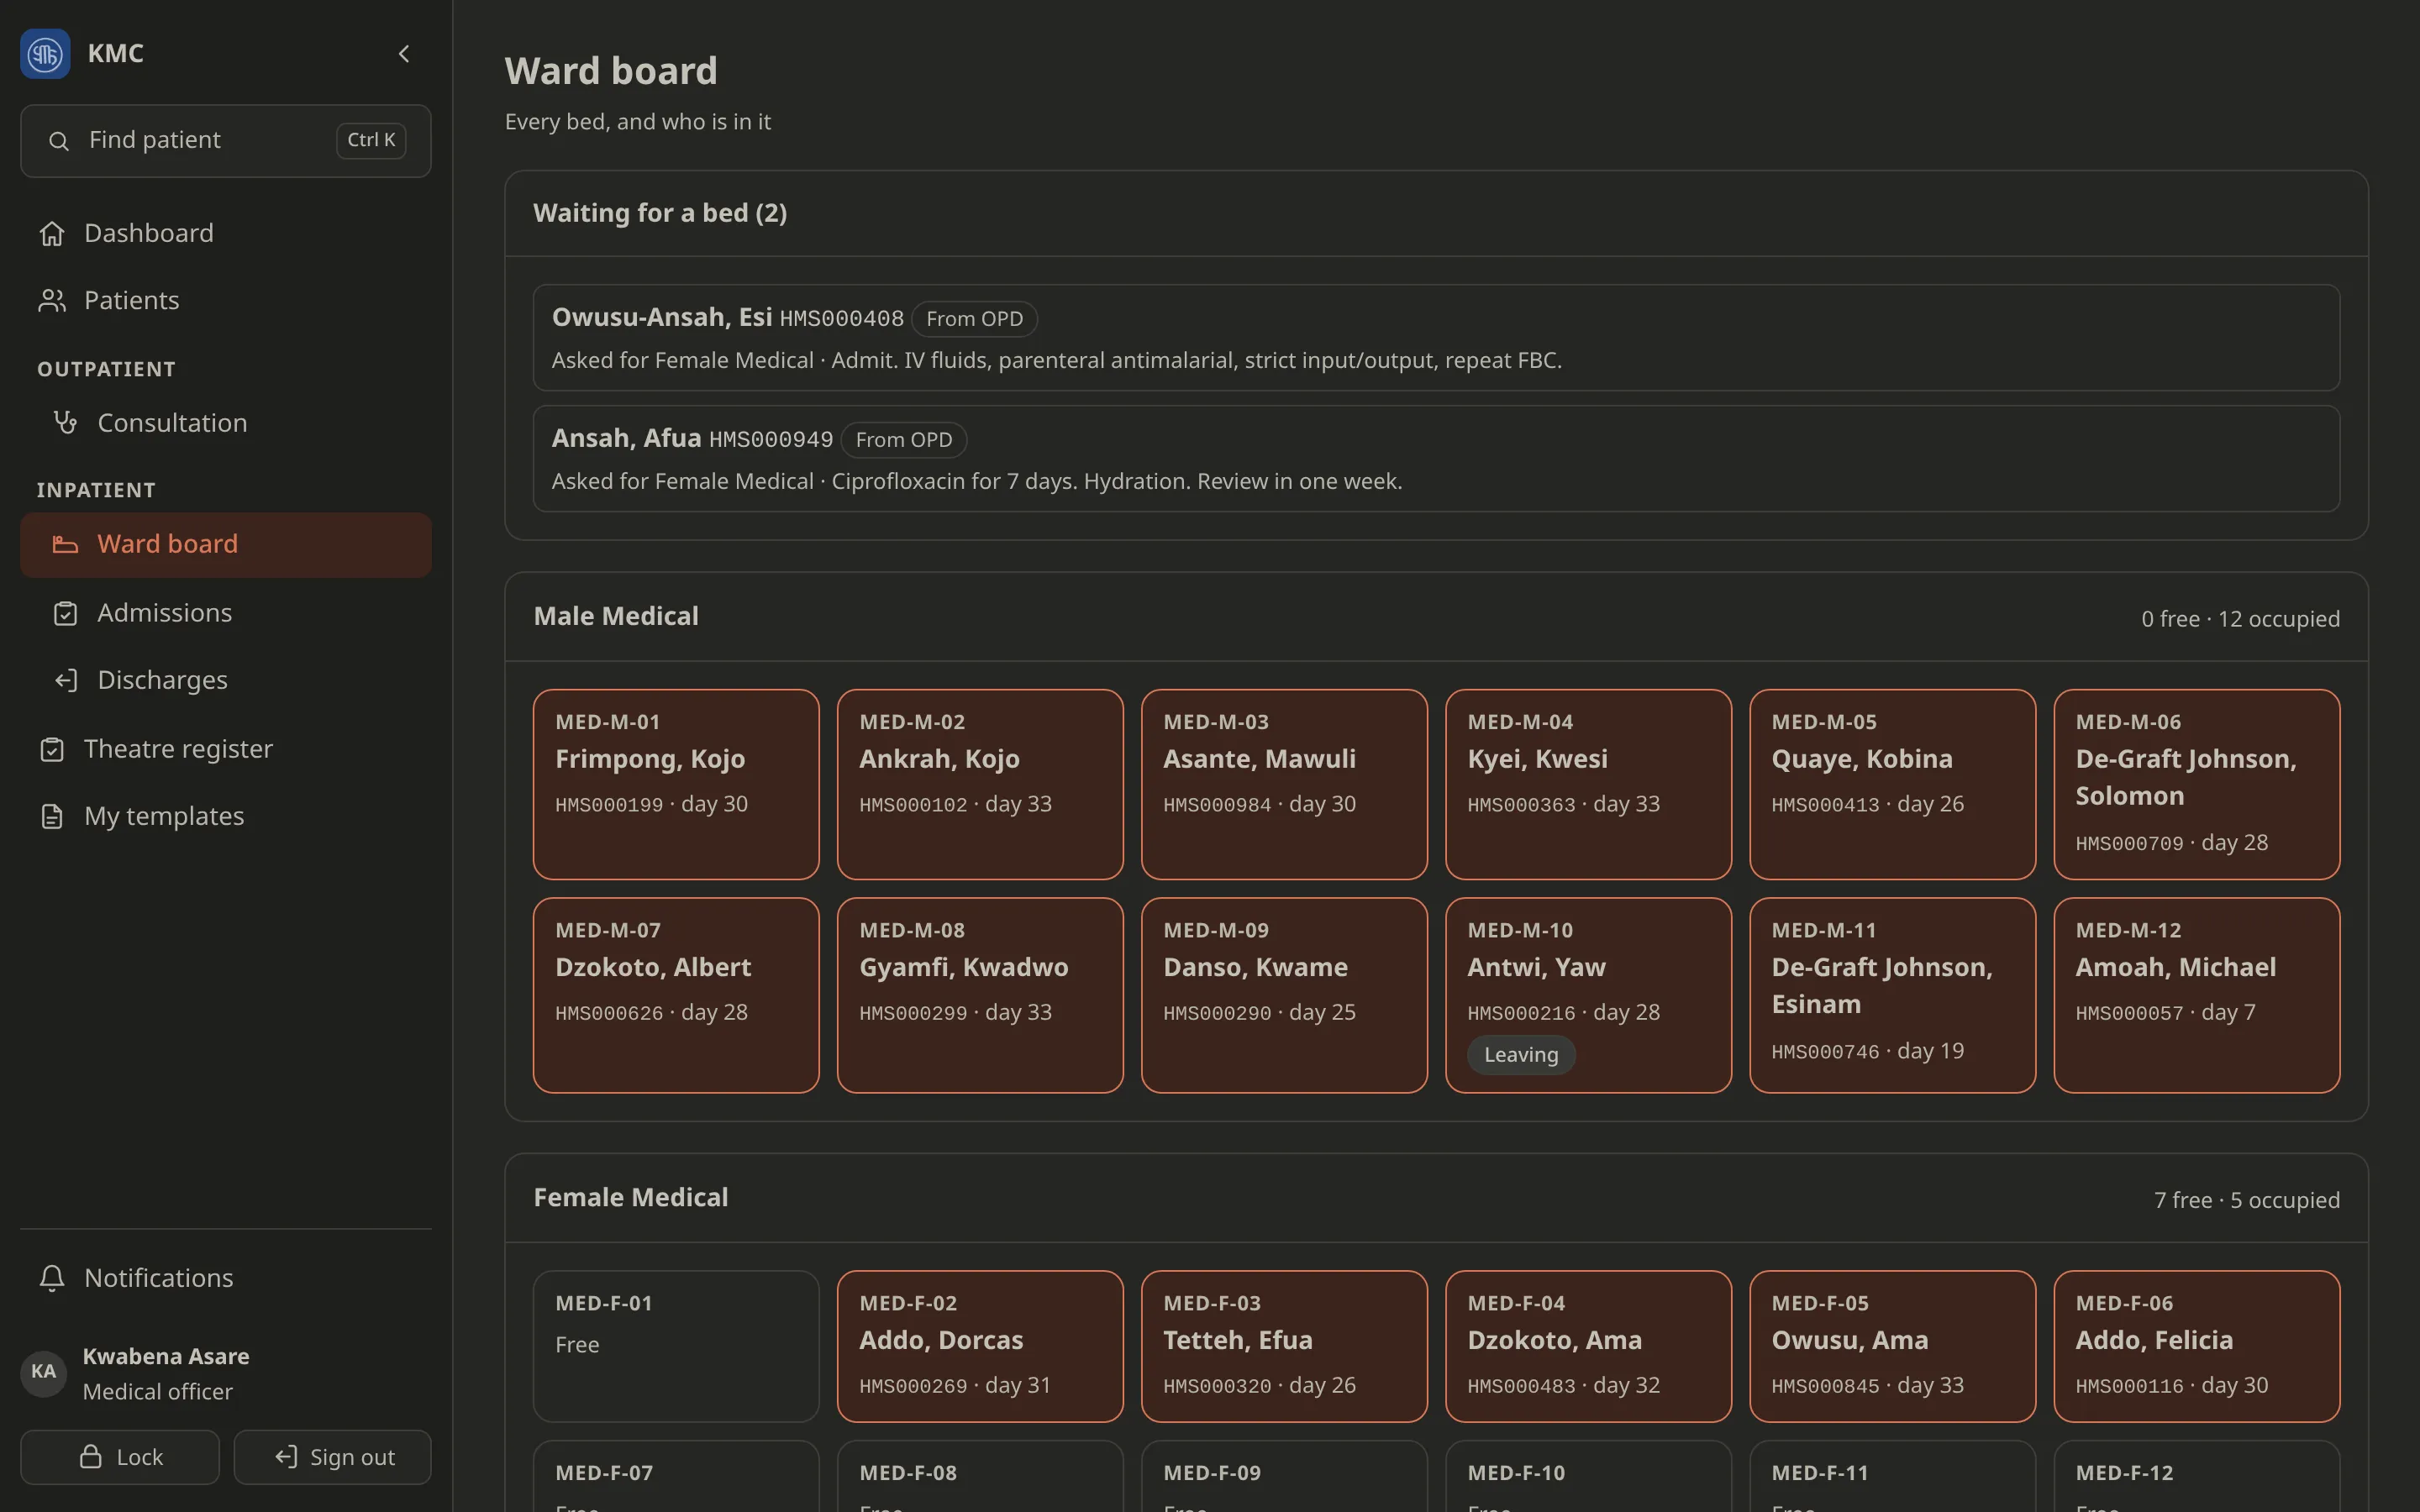
Task: Select the Ansah, Afua waiting-list row
Action: pos(1436,459)
